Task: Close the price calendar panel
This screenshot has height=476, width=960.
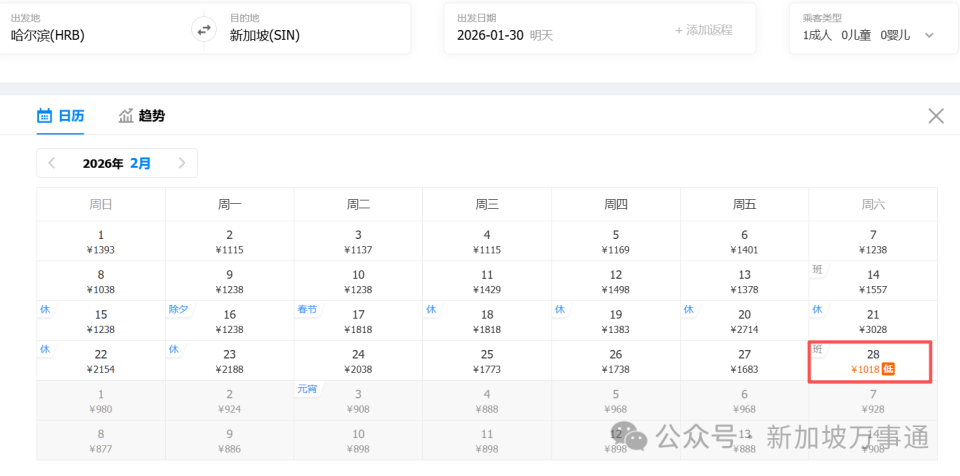Action: [935, 116]
